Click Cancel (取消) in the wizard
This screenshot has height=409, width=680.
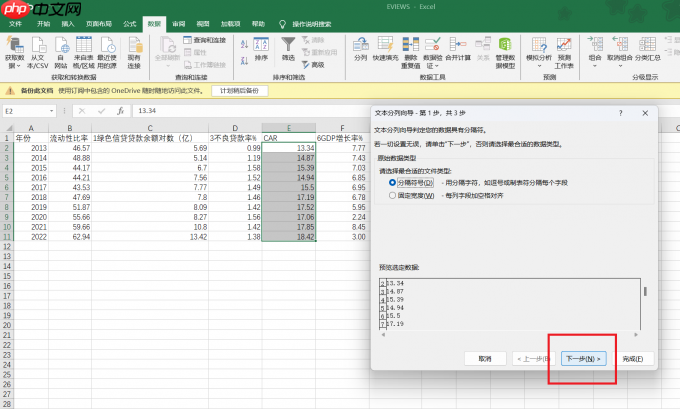[485, 359]
